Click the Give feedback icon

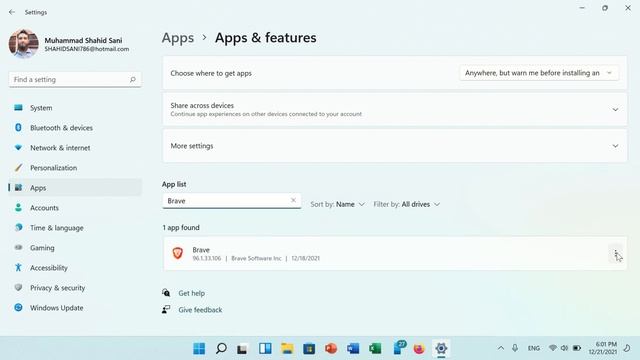166,309
